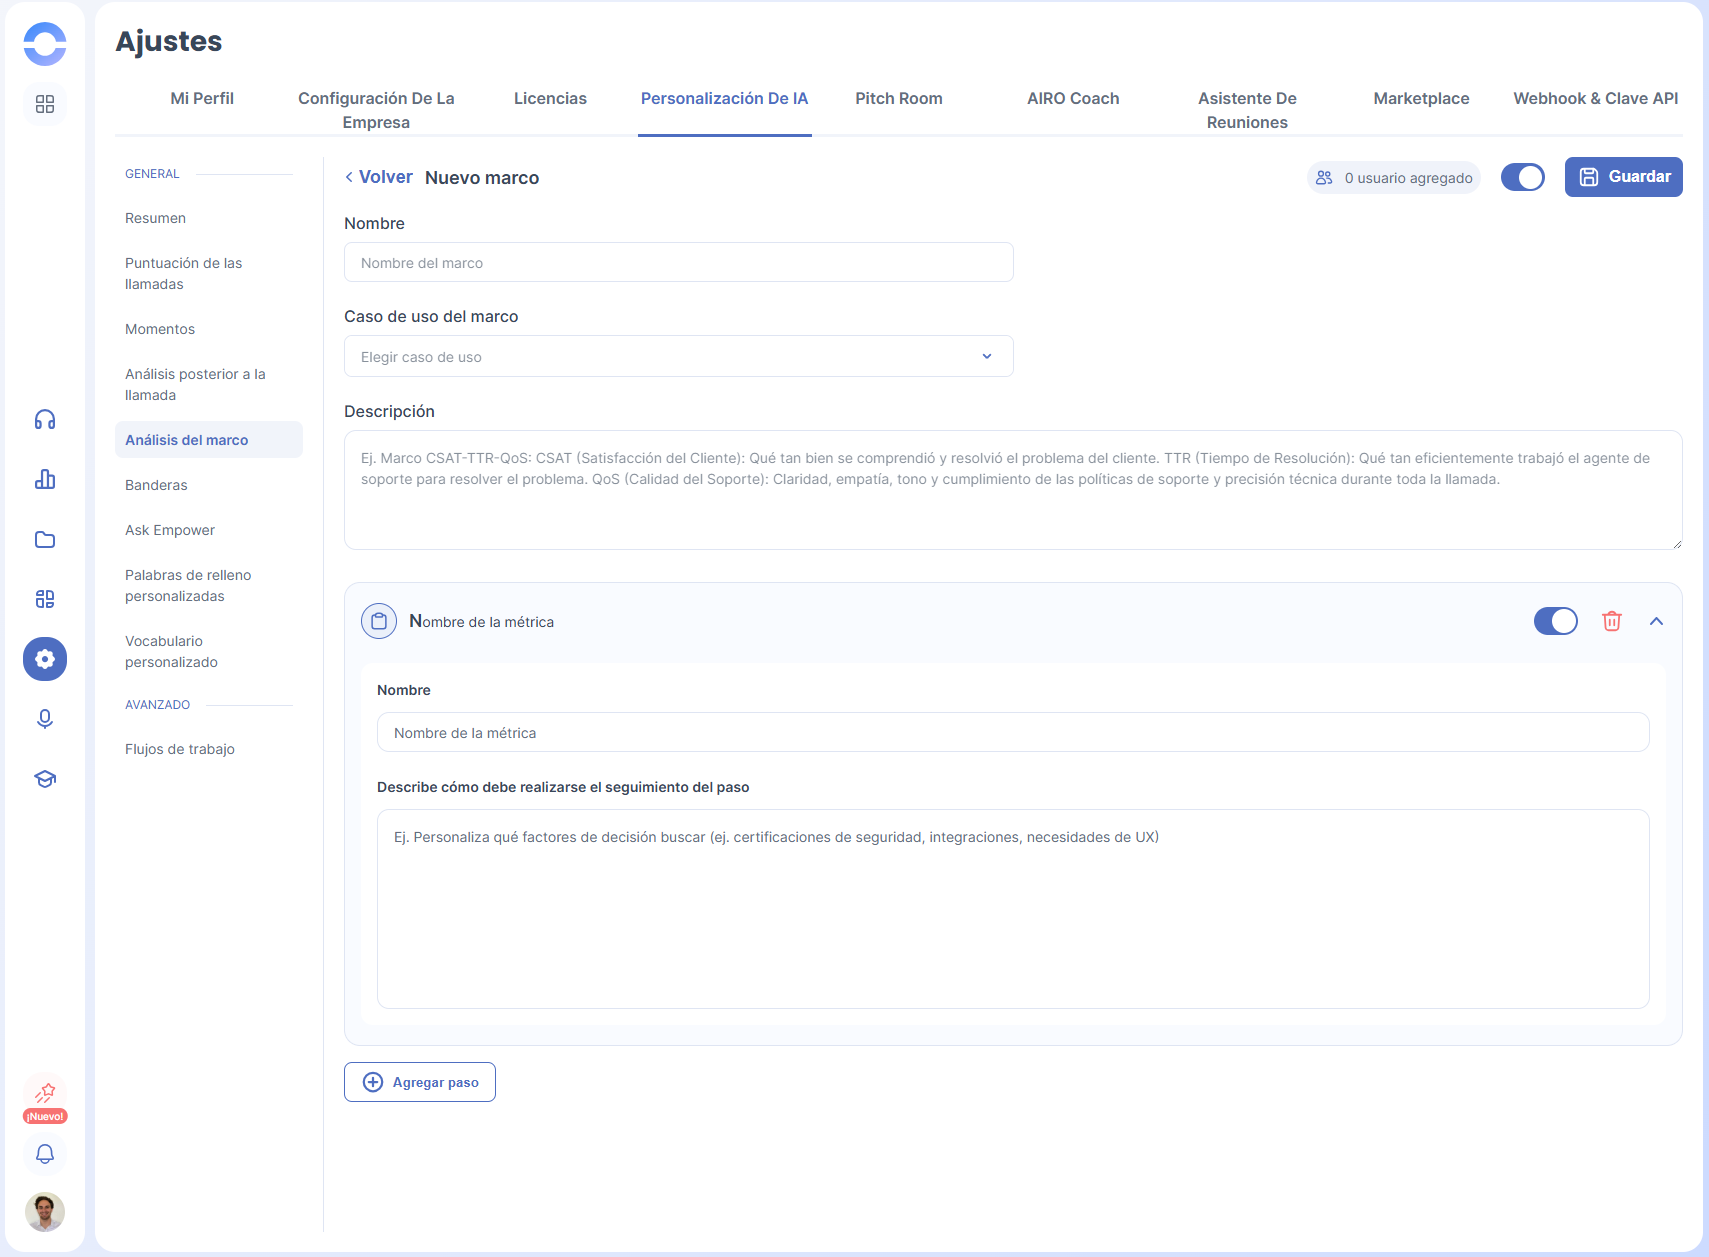Disable the metric step toggle switch

coord(1555,621)
